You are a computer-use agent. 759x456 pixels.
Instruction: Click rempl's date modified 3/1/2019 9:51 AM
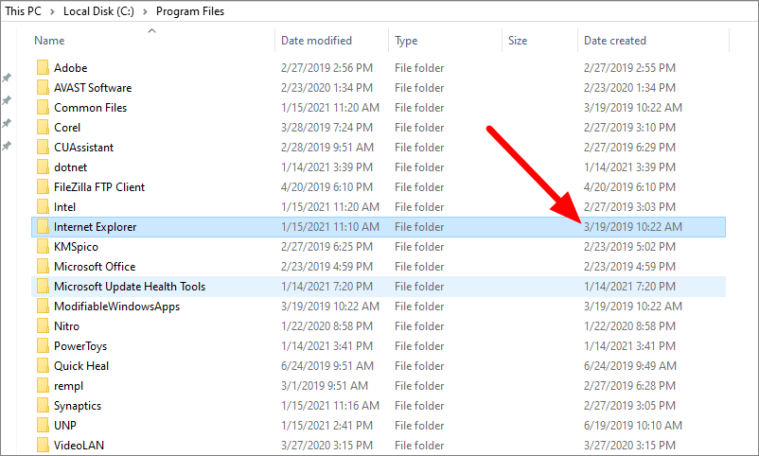pos(324,385)
